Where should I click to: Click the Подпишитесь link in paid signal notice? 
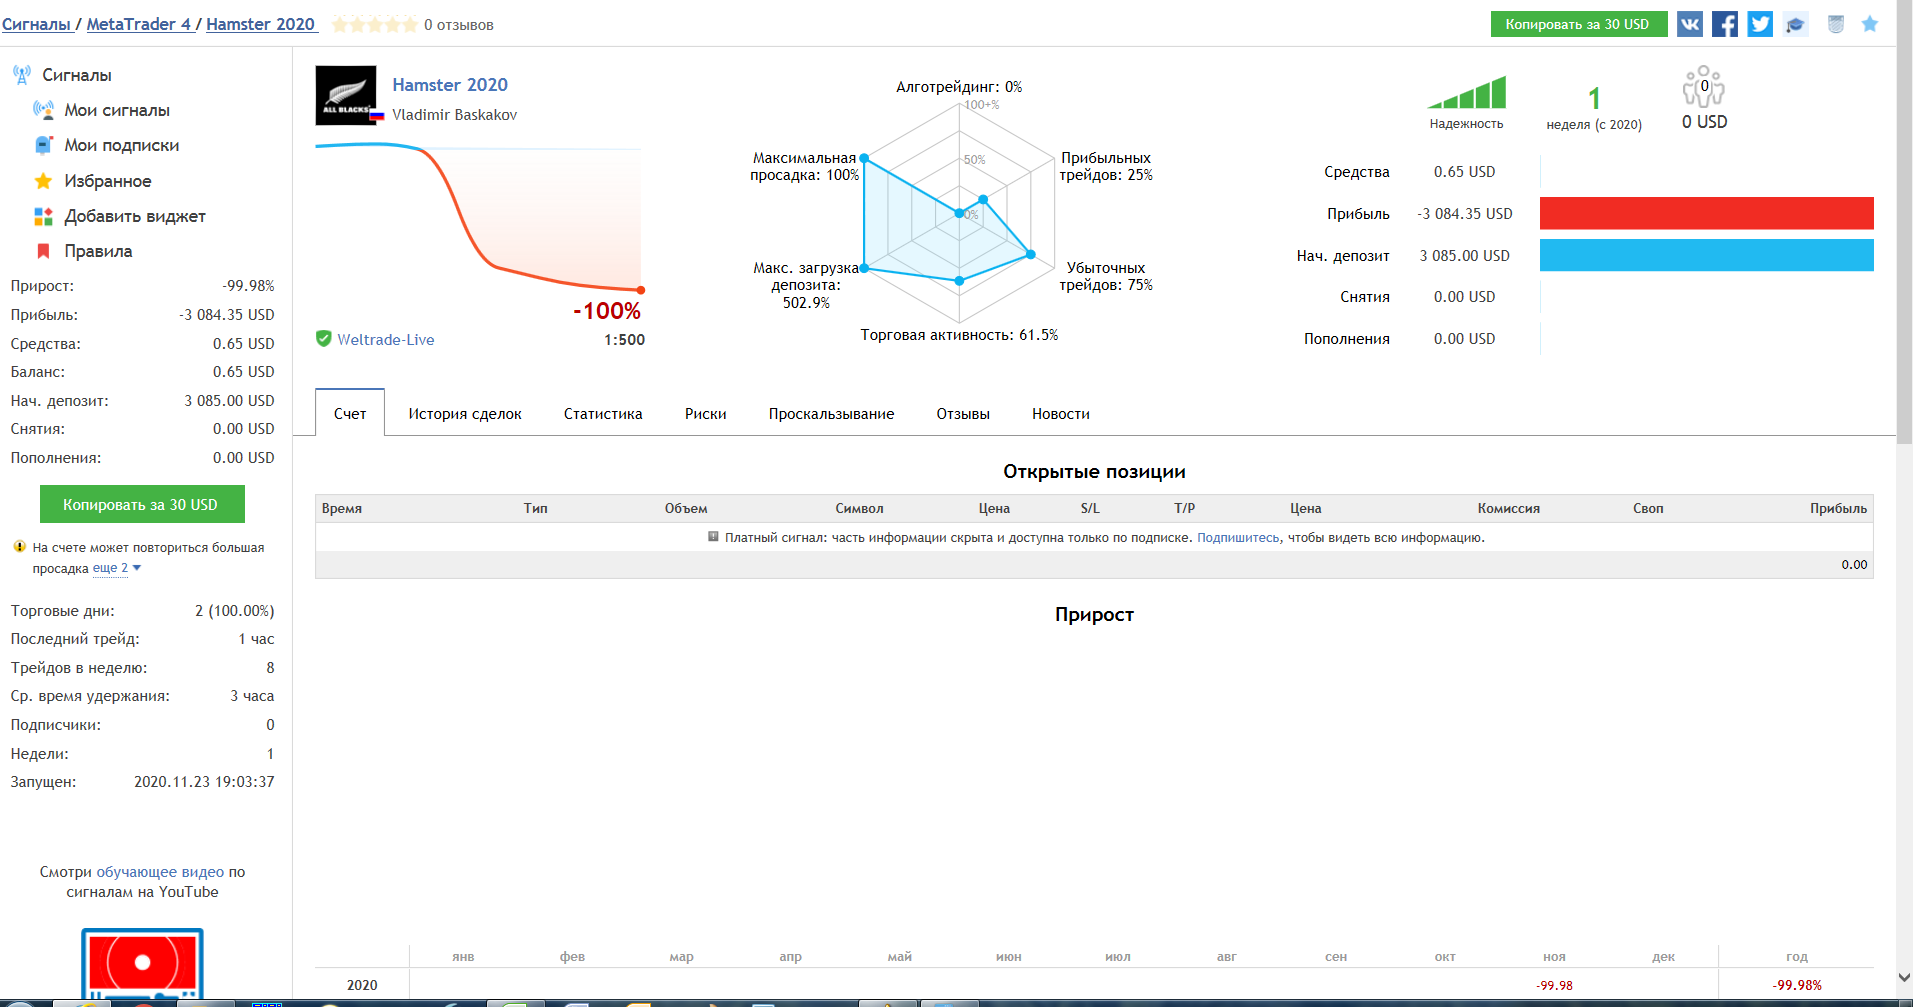click(x=1238, y=538)
